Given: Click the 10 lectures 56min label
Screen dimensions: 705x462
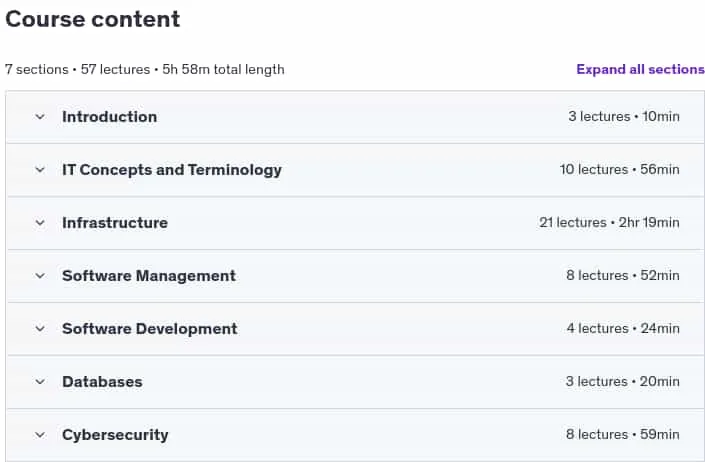Looking at the screenshot, I should (x=620, y=169).
